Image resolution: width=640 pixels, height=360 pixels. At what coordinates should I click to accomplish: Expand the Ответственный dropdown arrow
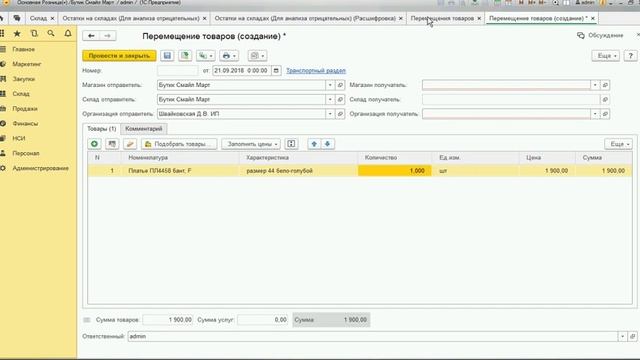pyautogui.click(x=622, y=336)
